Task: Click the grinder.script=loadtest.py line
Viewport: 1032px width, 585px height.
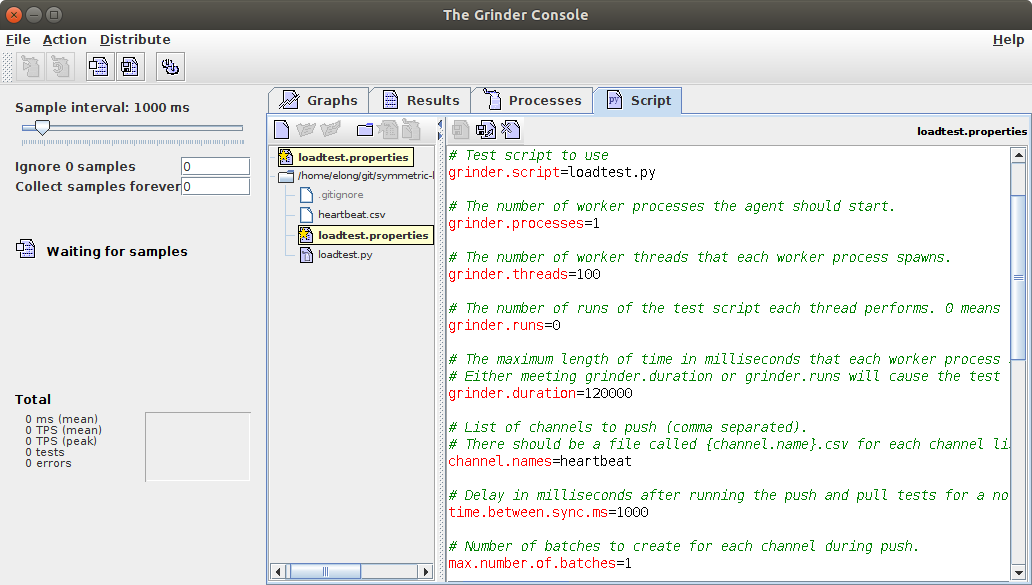Action: [552, 172]
